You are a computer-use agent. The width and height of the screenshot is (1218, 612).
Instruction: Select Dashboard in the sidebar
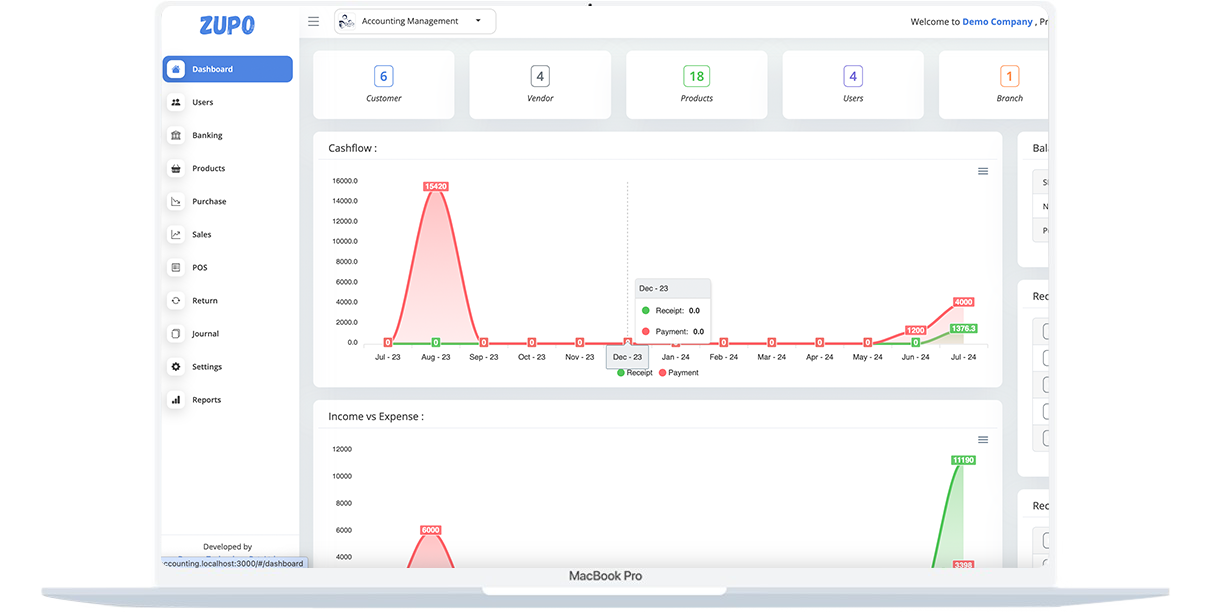point(227,69)
